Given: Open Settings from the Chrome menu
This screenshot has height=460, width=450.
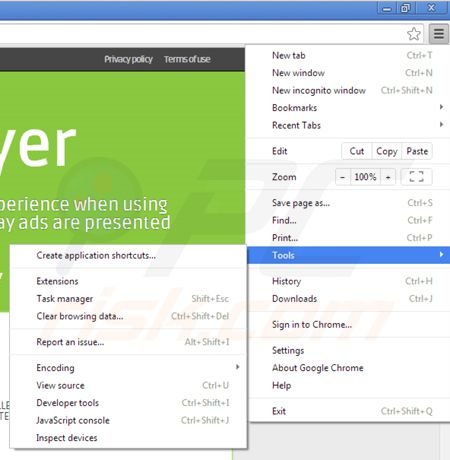Looking at the screenshot, I should (348, 350).
